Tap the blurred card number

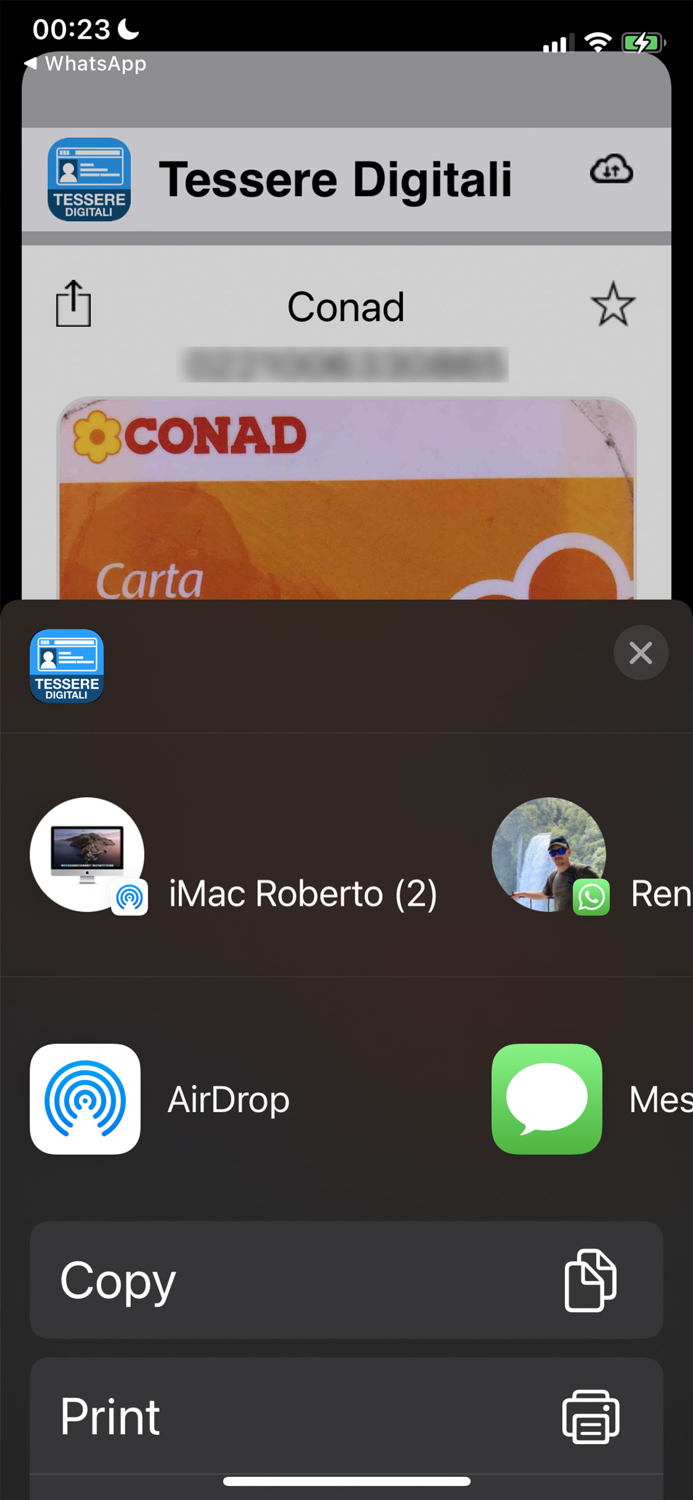point(346,365)
